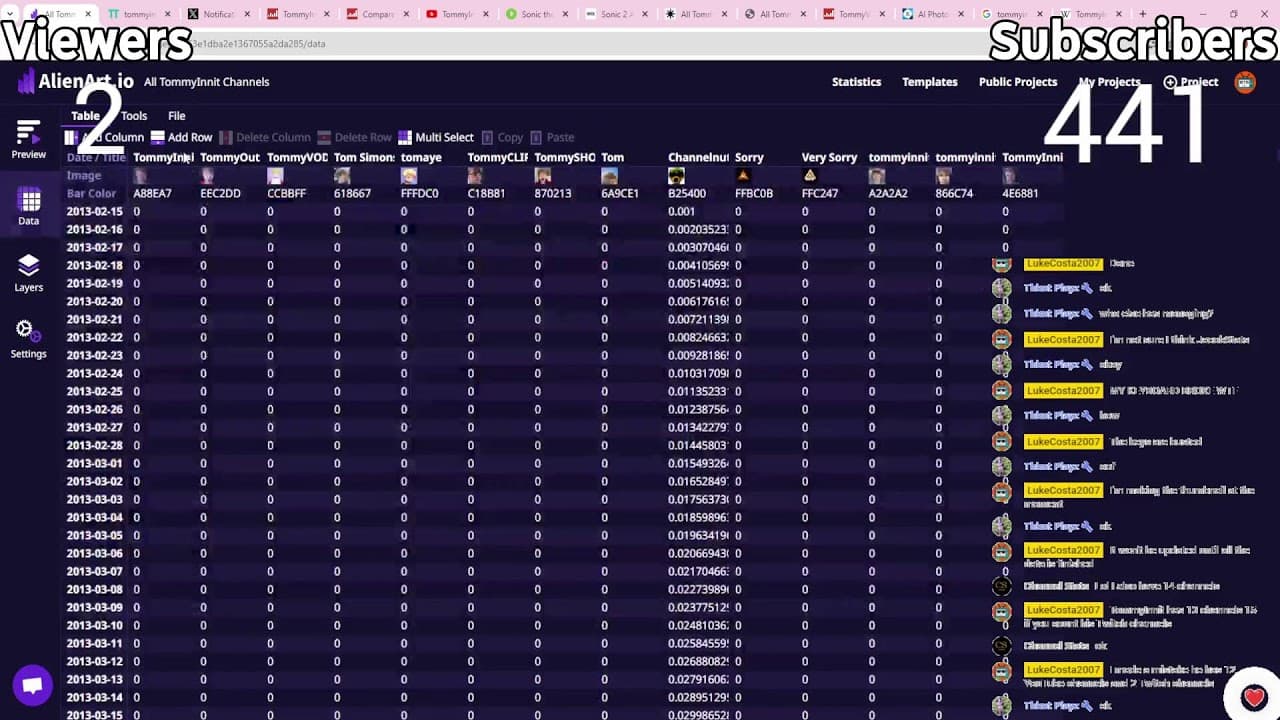Select the 2013-02-15 date row label
Image resolution: width=1280 pixels, height=720 pixels.
pos(95,212)
